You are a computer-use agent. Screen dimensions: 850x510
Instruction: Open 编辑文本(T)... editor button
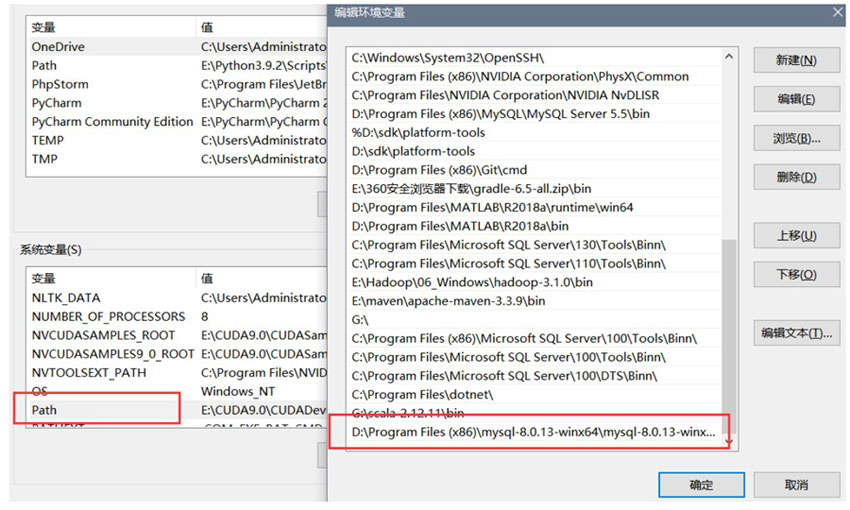pos(796,333)
